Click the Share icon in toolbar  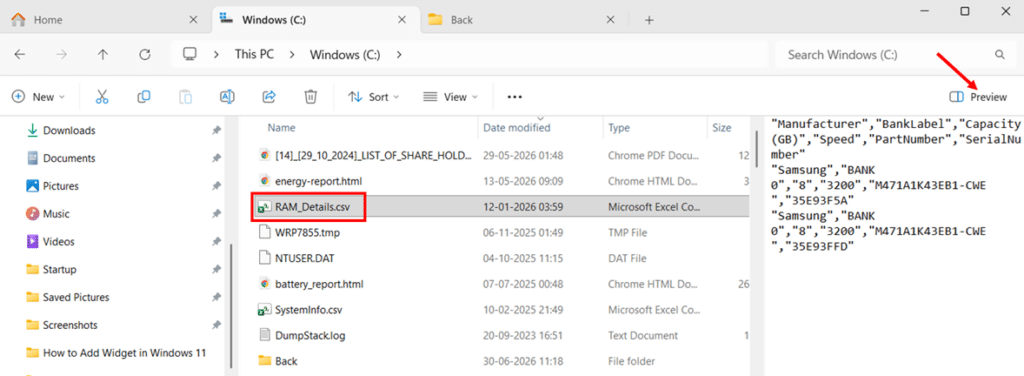point(269,97)
